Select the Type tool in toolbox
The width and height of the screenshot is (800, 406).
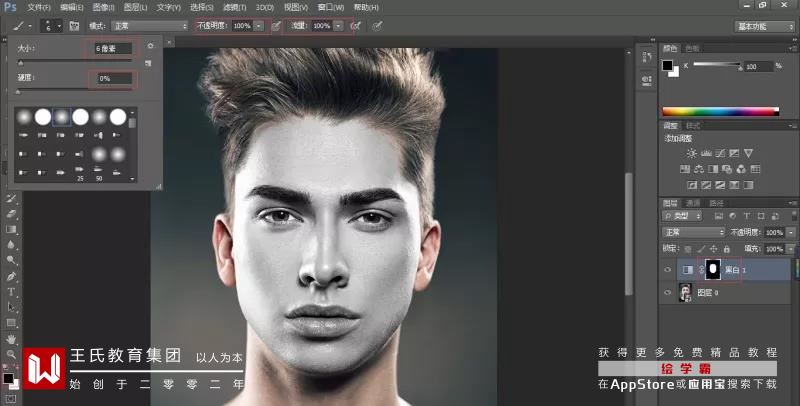(11, 292)
